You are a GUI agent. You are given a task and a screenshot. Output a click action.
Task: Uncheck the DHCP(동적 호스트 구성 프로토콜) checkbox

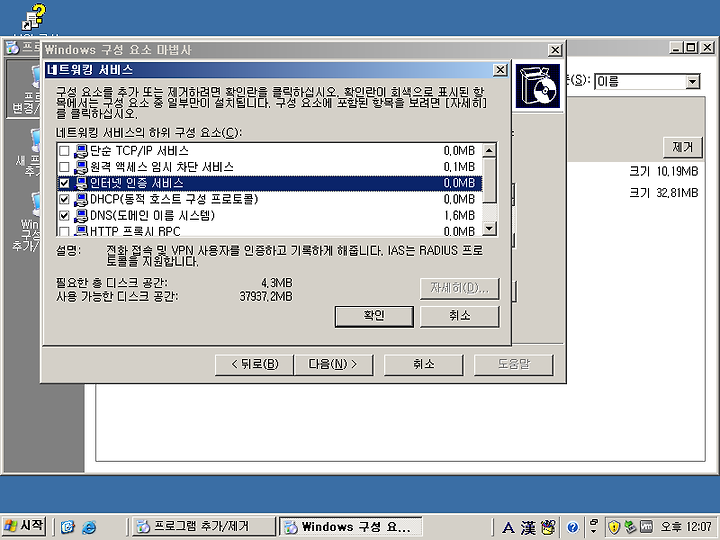click(64, 199)
